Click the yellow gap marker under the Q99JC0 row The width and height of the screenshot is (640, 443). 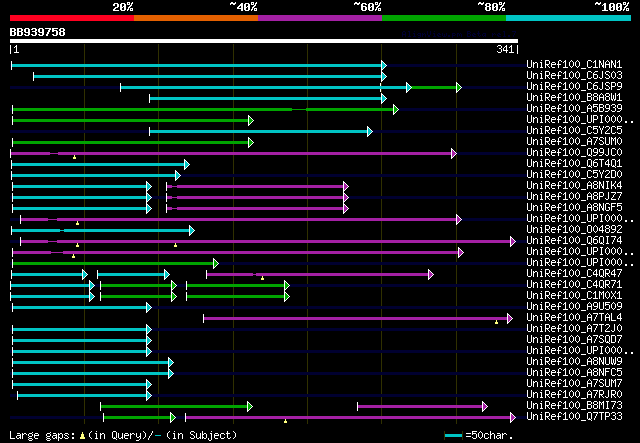tap(74, 157)
